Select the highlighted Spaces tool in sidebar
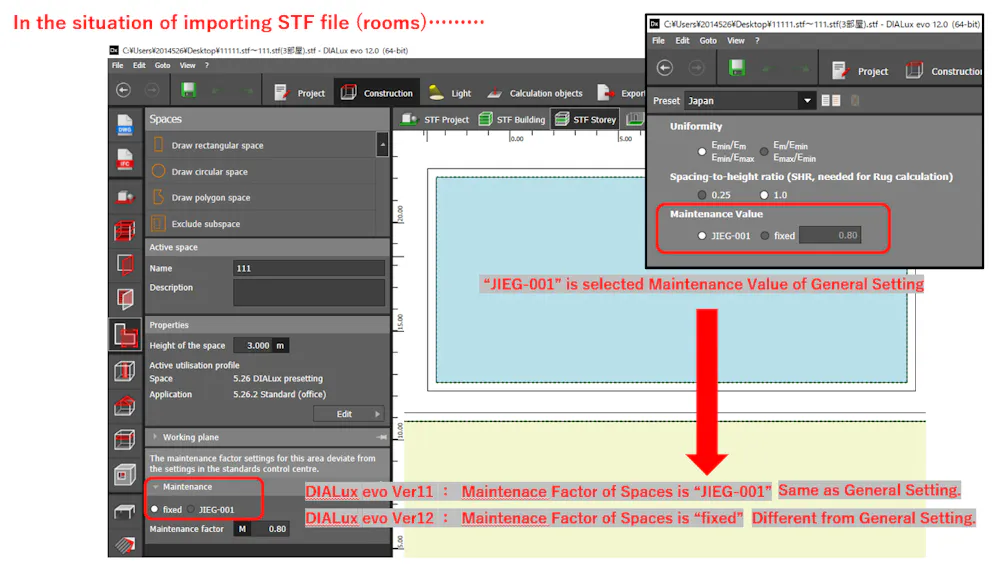The width and height of the screenshot is (1000, 569). point(125,334)
